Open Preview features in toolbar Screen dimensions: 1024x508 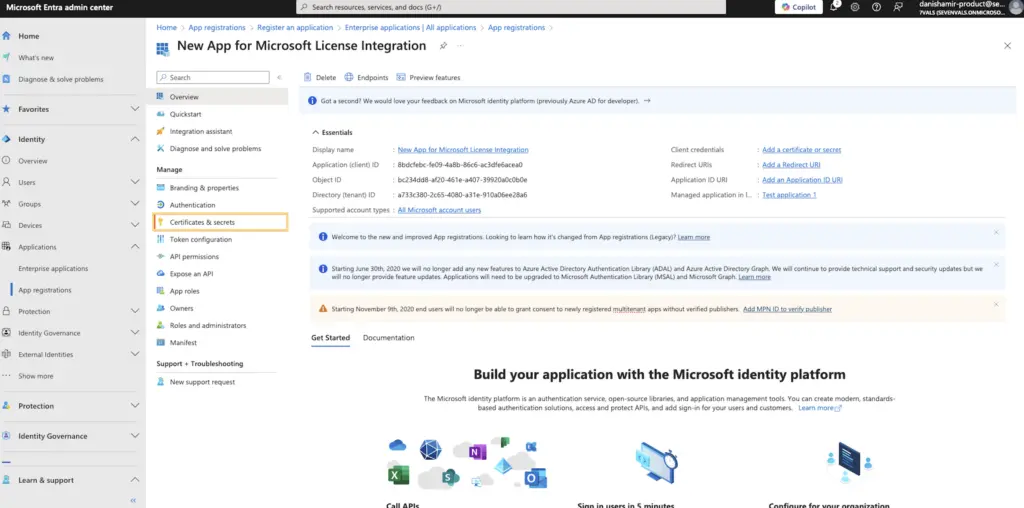click(x=428, y=77)
